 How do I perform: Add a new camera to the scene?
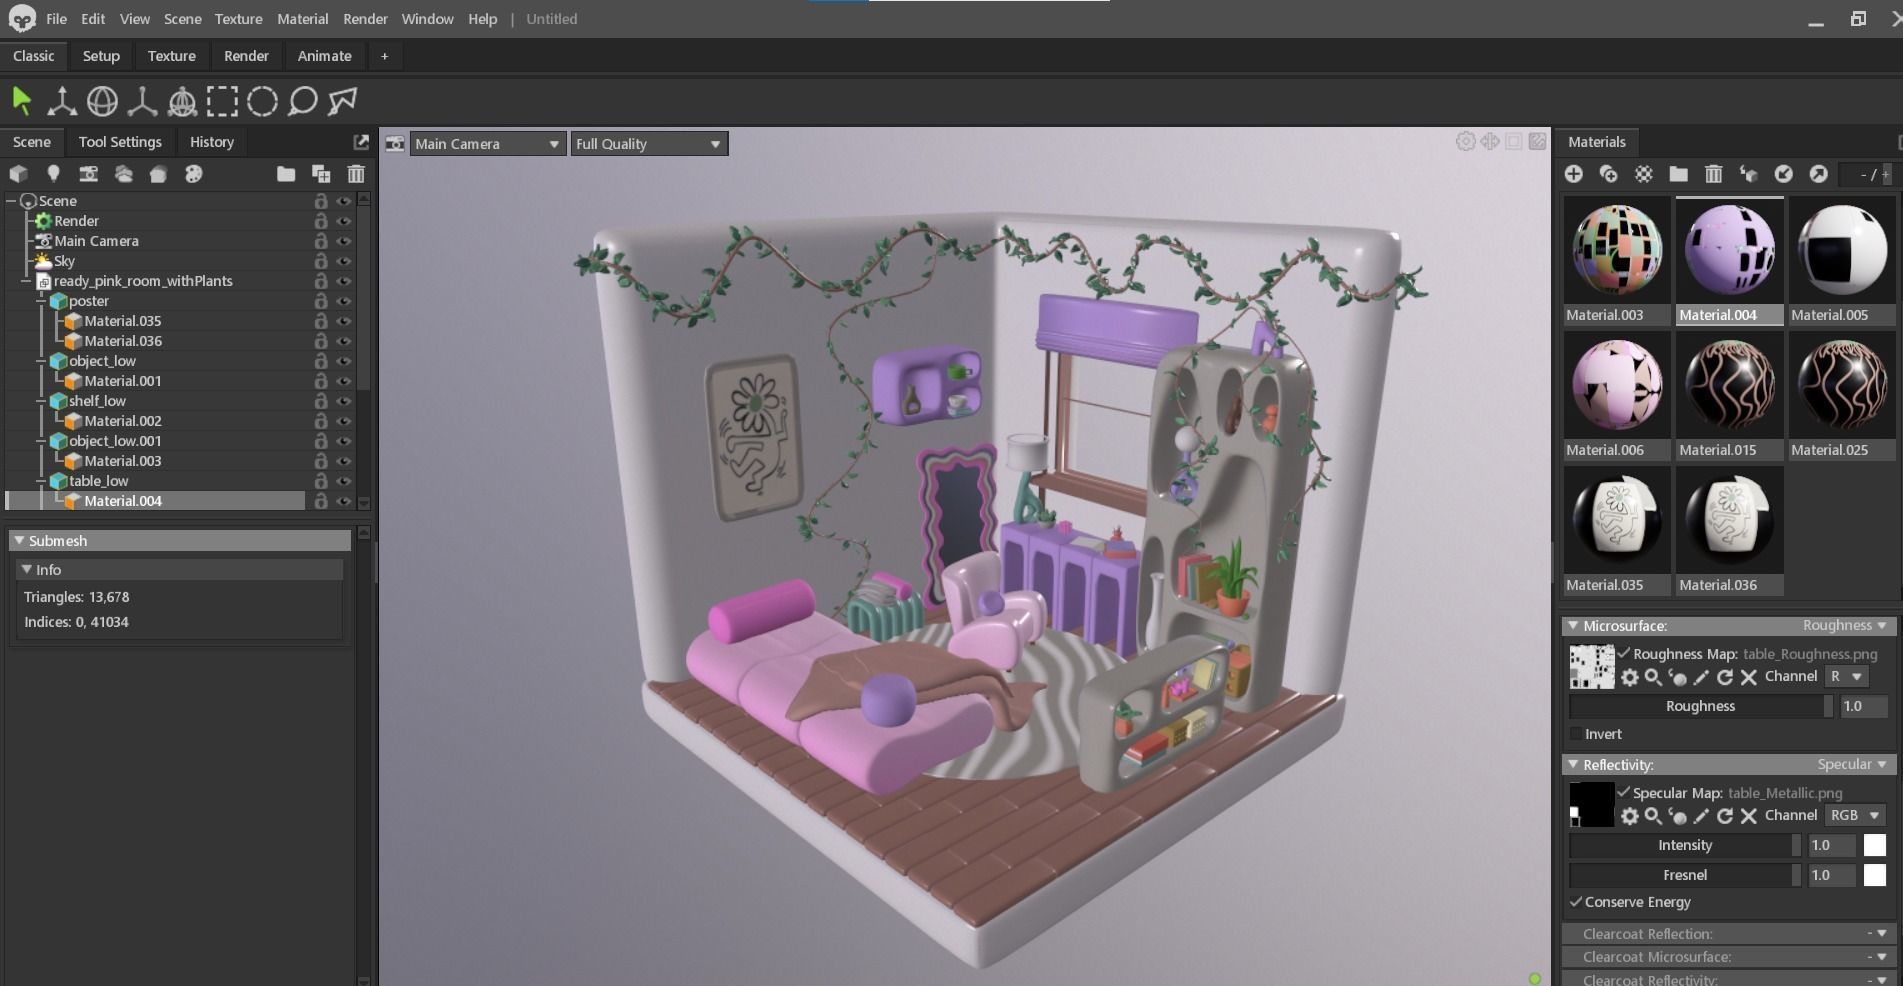[x=88, y=174]
